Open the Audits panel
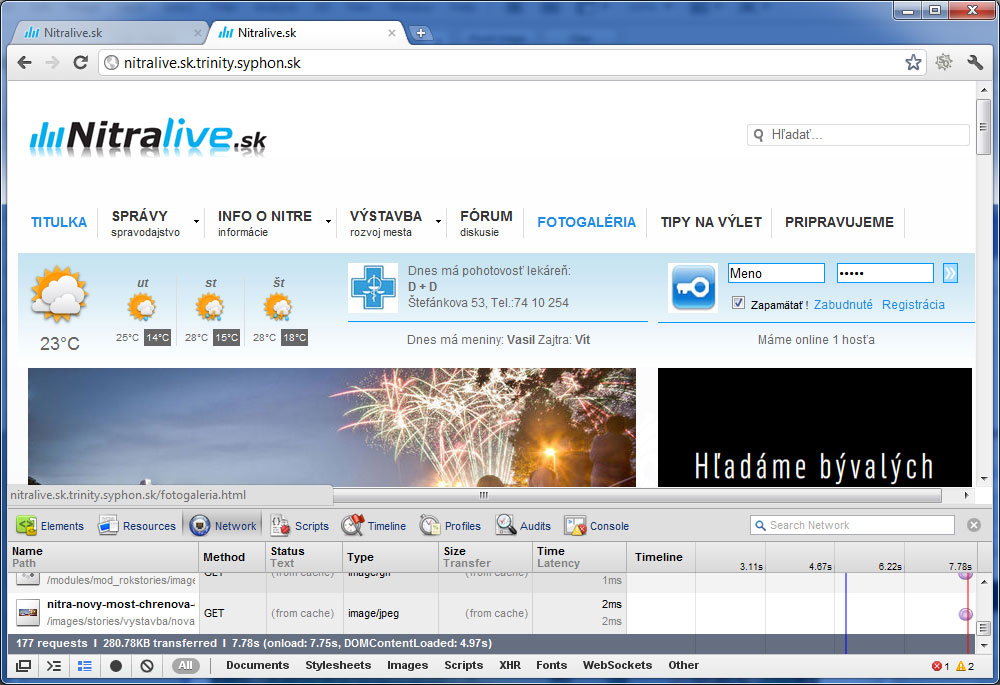This screenshot has height=685, width=1000. tap(523, 526)
